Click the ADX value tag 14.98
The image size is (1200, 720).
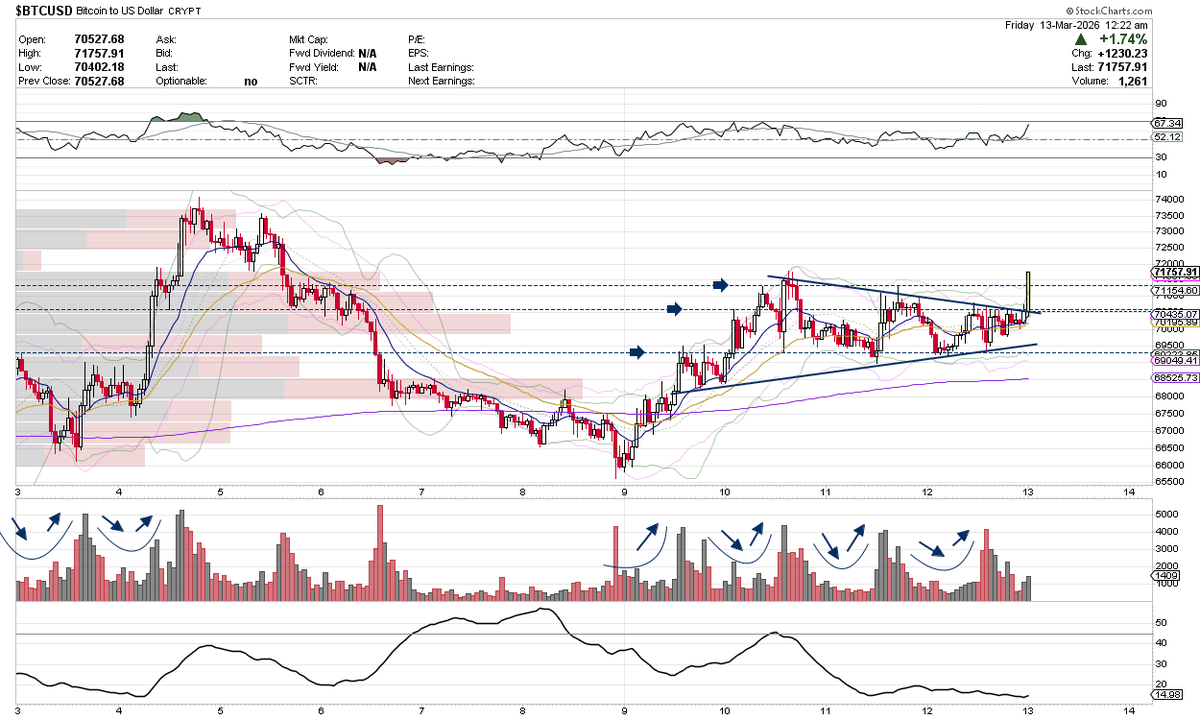point(1167,695)
